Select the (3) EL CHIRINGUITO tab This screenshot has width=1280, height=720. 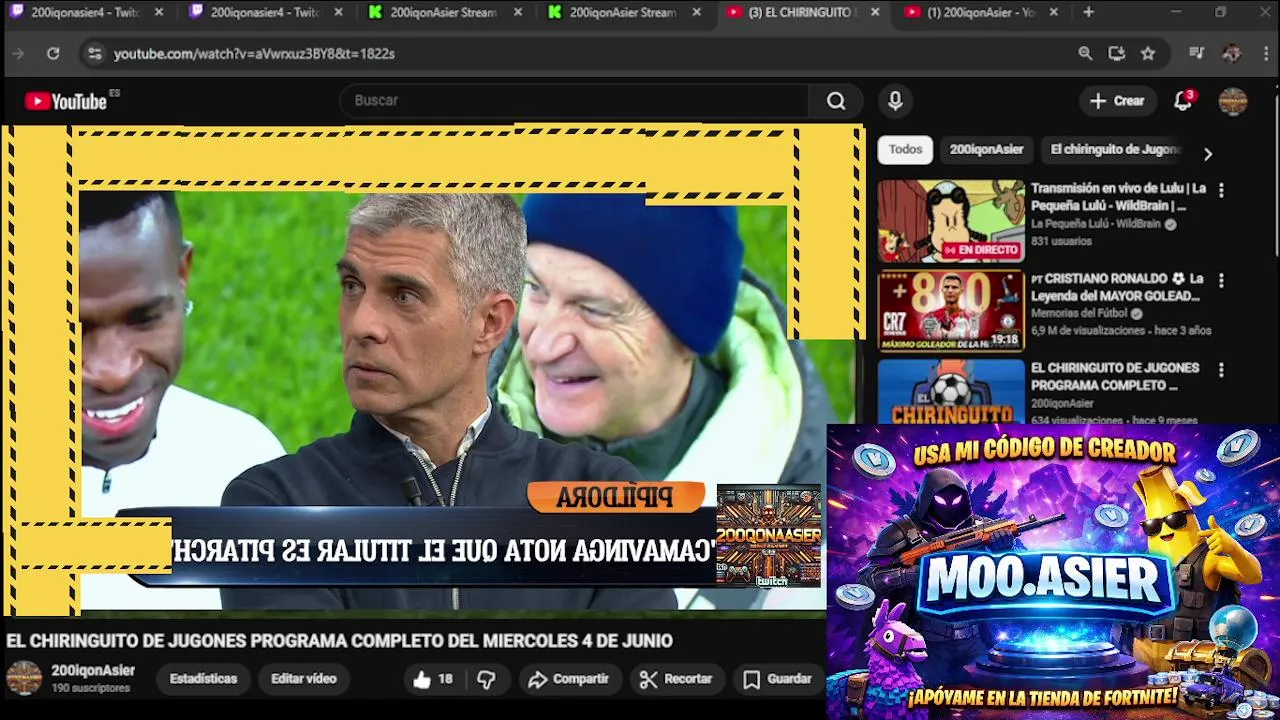click(802, 13)
